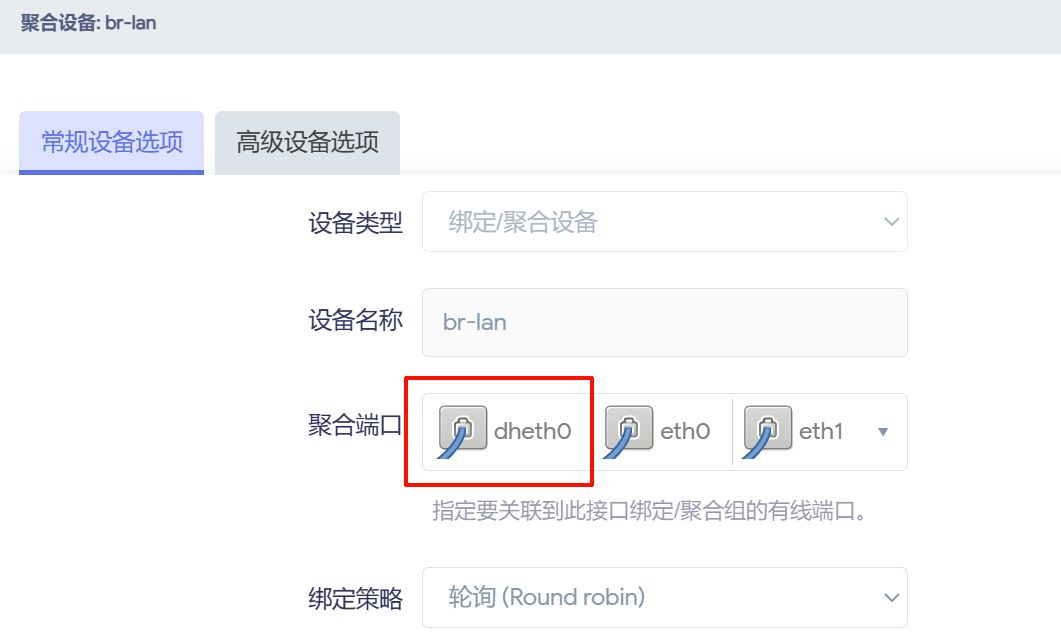Switch to the 高级设备选项 tab
1061x638 pixels.
click(x=307, y=142)
